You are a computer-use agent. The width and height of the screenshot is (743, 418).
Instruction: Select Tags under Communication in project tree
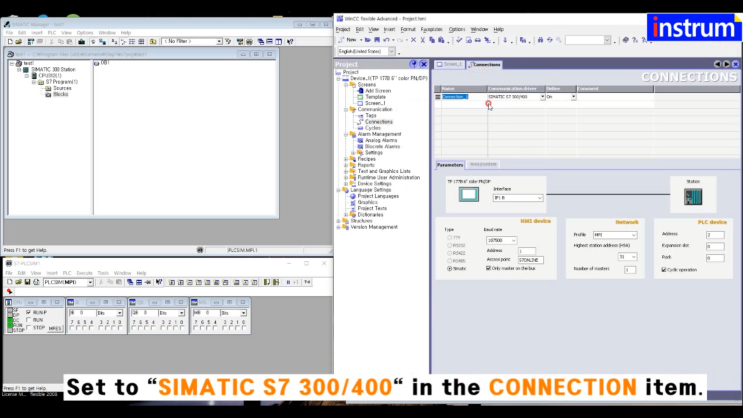click(x=371, y=115)
